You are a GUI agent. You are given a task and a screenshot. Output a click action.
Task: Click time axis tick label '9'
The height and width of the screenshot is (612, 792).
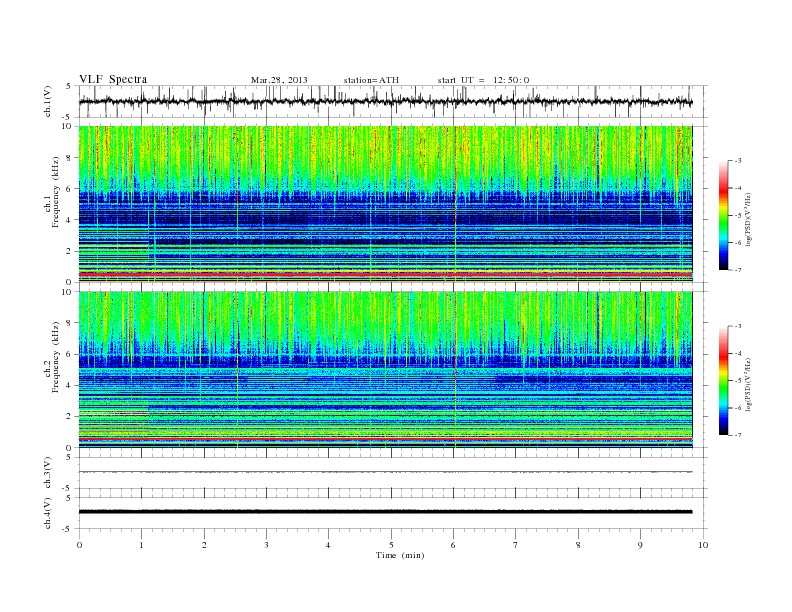pos(640,545)
